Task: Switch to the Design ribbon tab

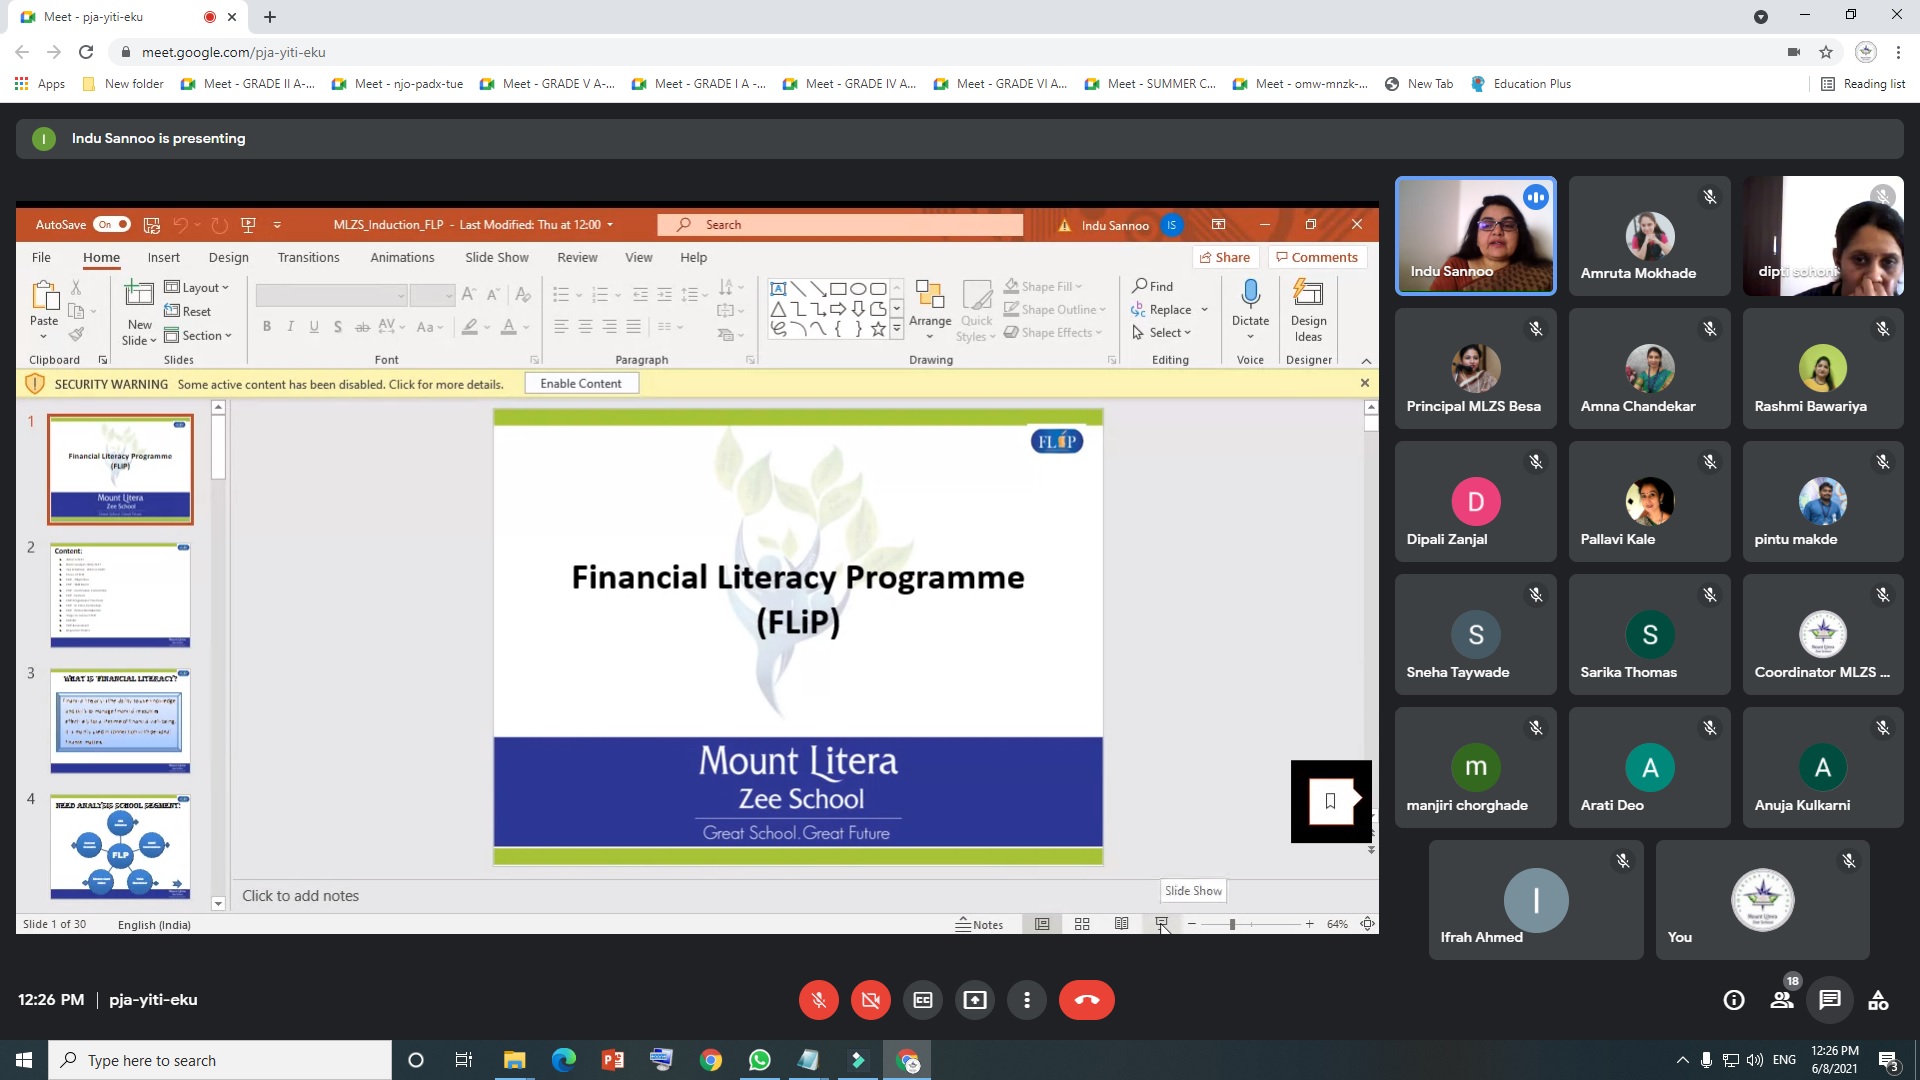Action: click(x=229, y=257)
